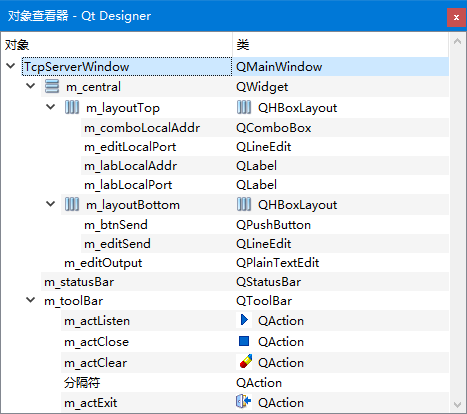Select the m_layoutBottom object
The image size is (467, 414).
pyautogui.click(x=133, y=205)
